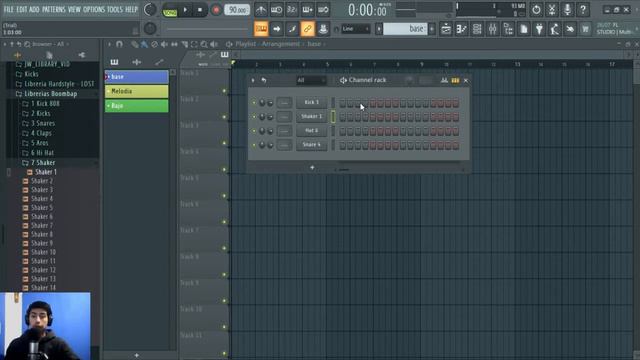
Task: Open the metronome toggle in the top toolbar
Action: (x=261, y=9)
